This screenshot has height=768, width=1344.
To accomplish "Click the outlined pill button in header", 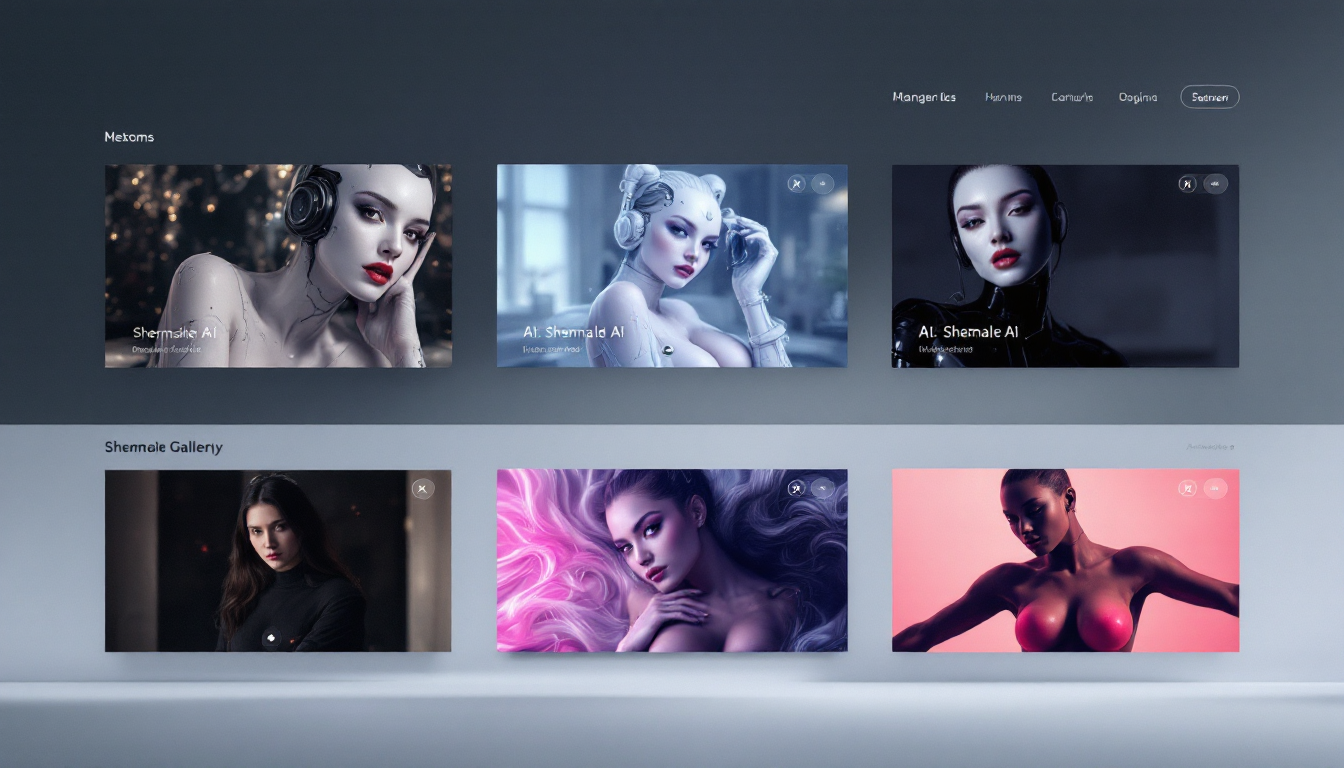I will tap(1209, 97).
